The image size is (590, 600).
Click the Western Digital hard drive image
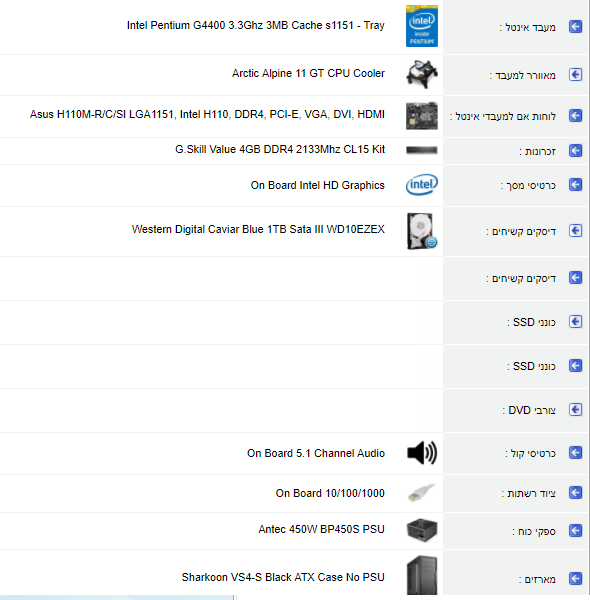tap(422, 231)
